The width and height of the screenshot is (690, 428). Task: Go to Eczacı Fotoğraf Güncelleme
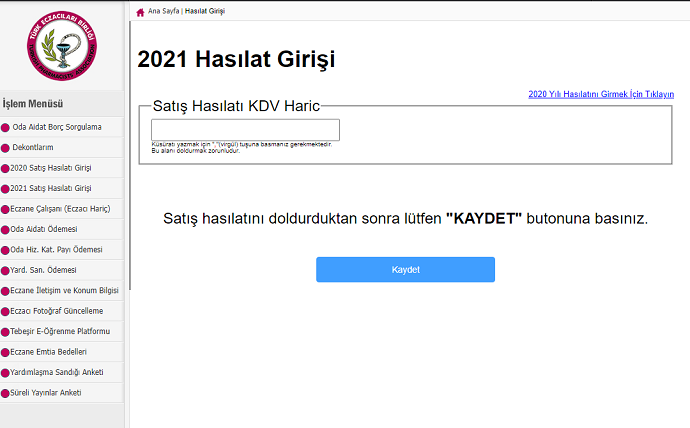(56, 311)
